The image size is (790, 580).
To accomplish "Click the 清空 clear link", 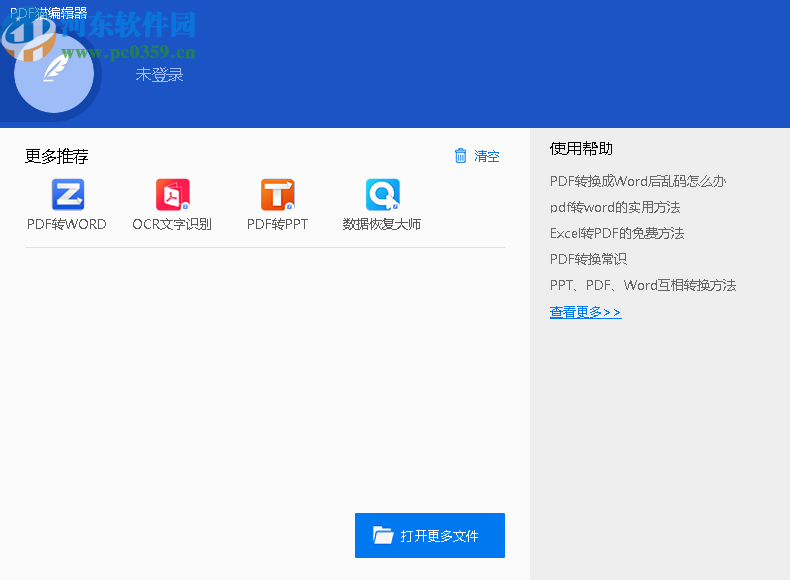I will (x=486, y=156).
